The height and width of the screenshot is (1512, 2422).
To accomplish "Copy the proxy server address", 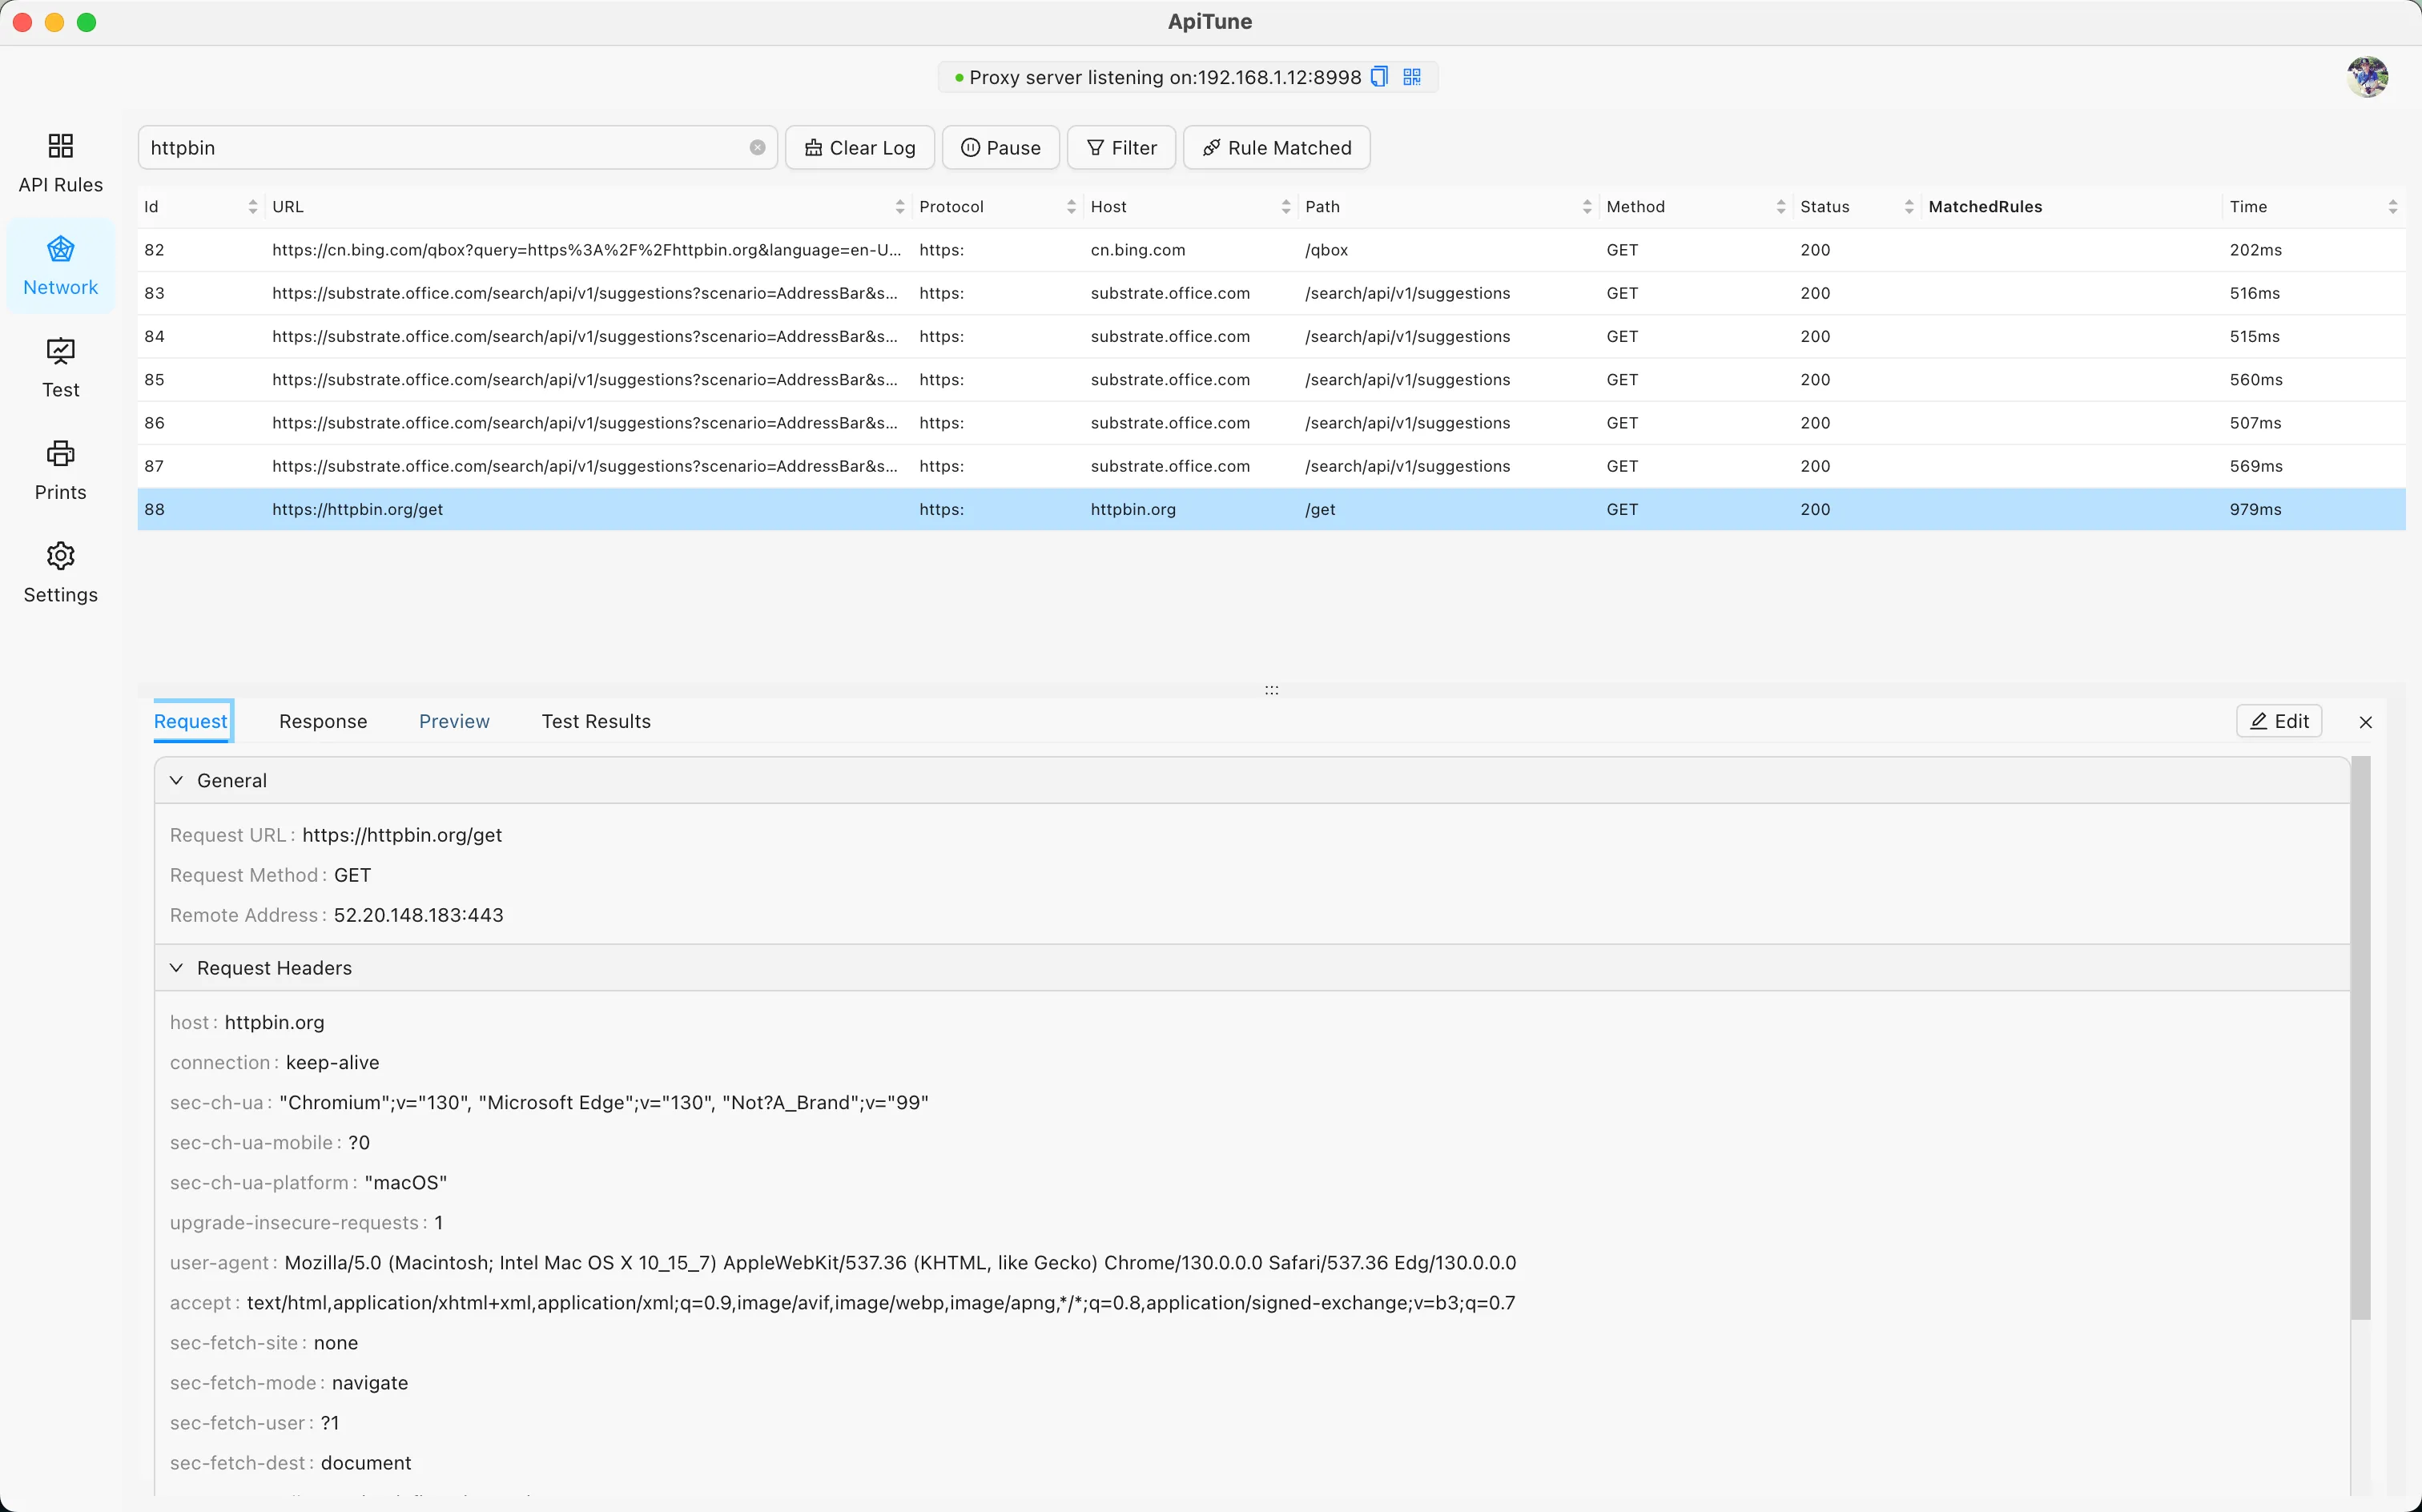I will coord(1379,76).
